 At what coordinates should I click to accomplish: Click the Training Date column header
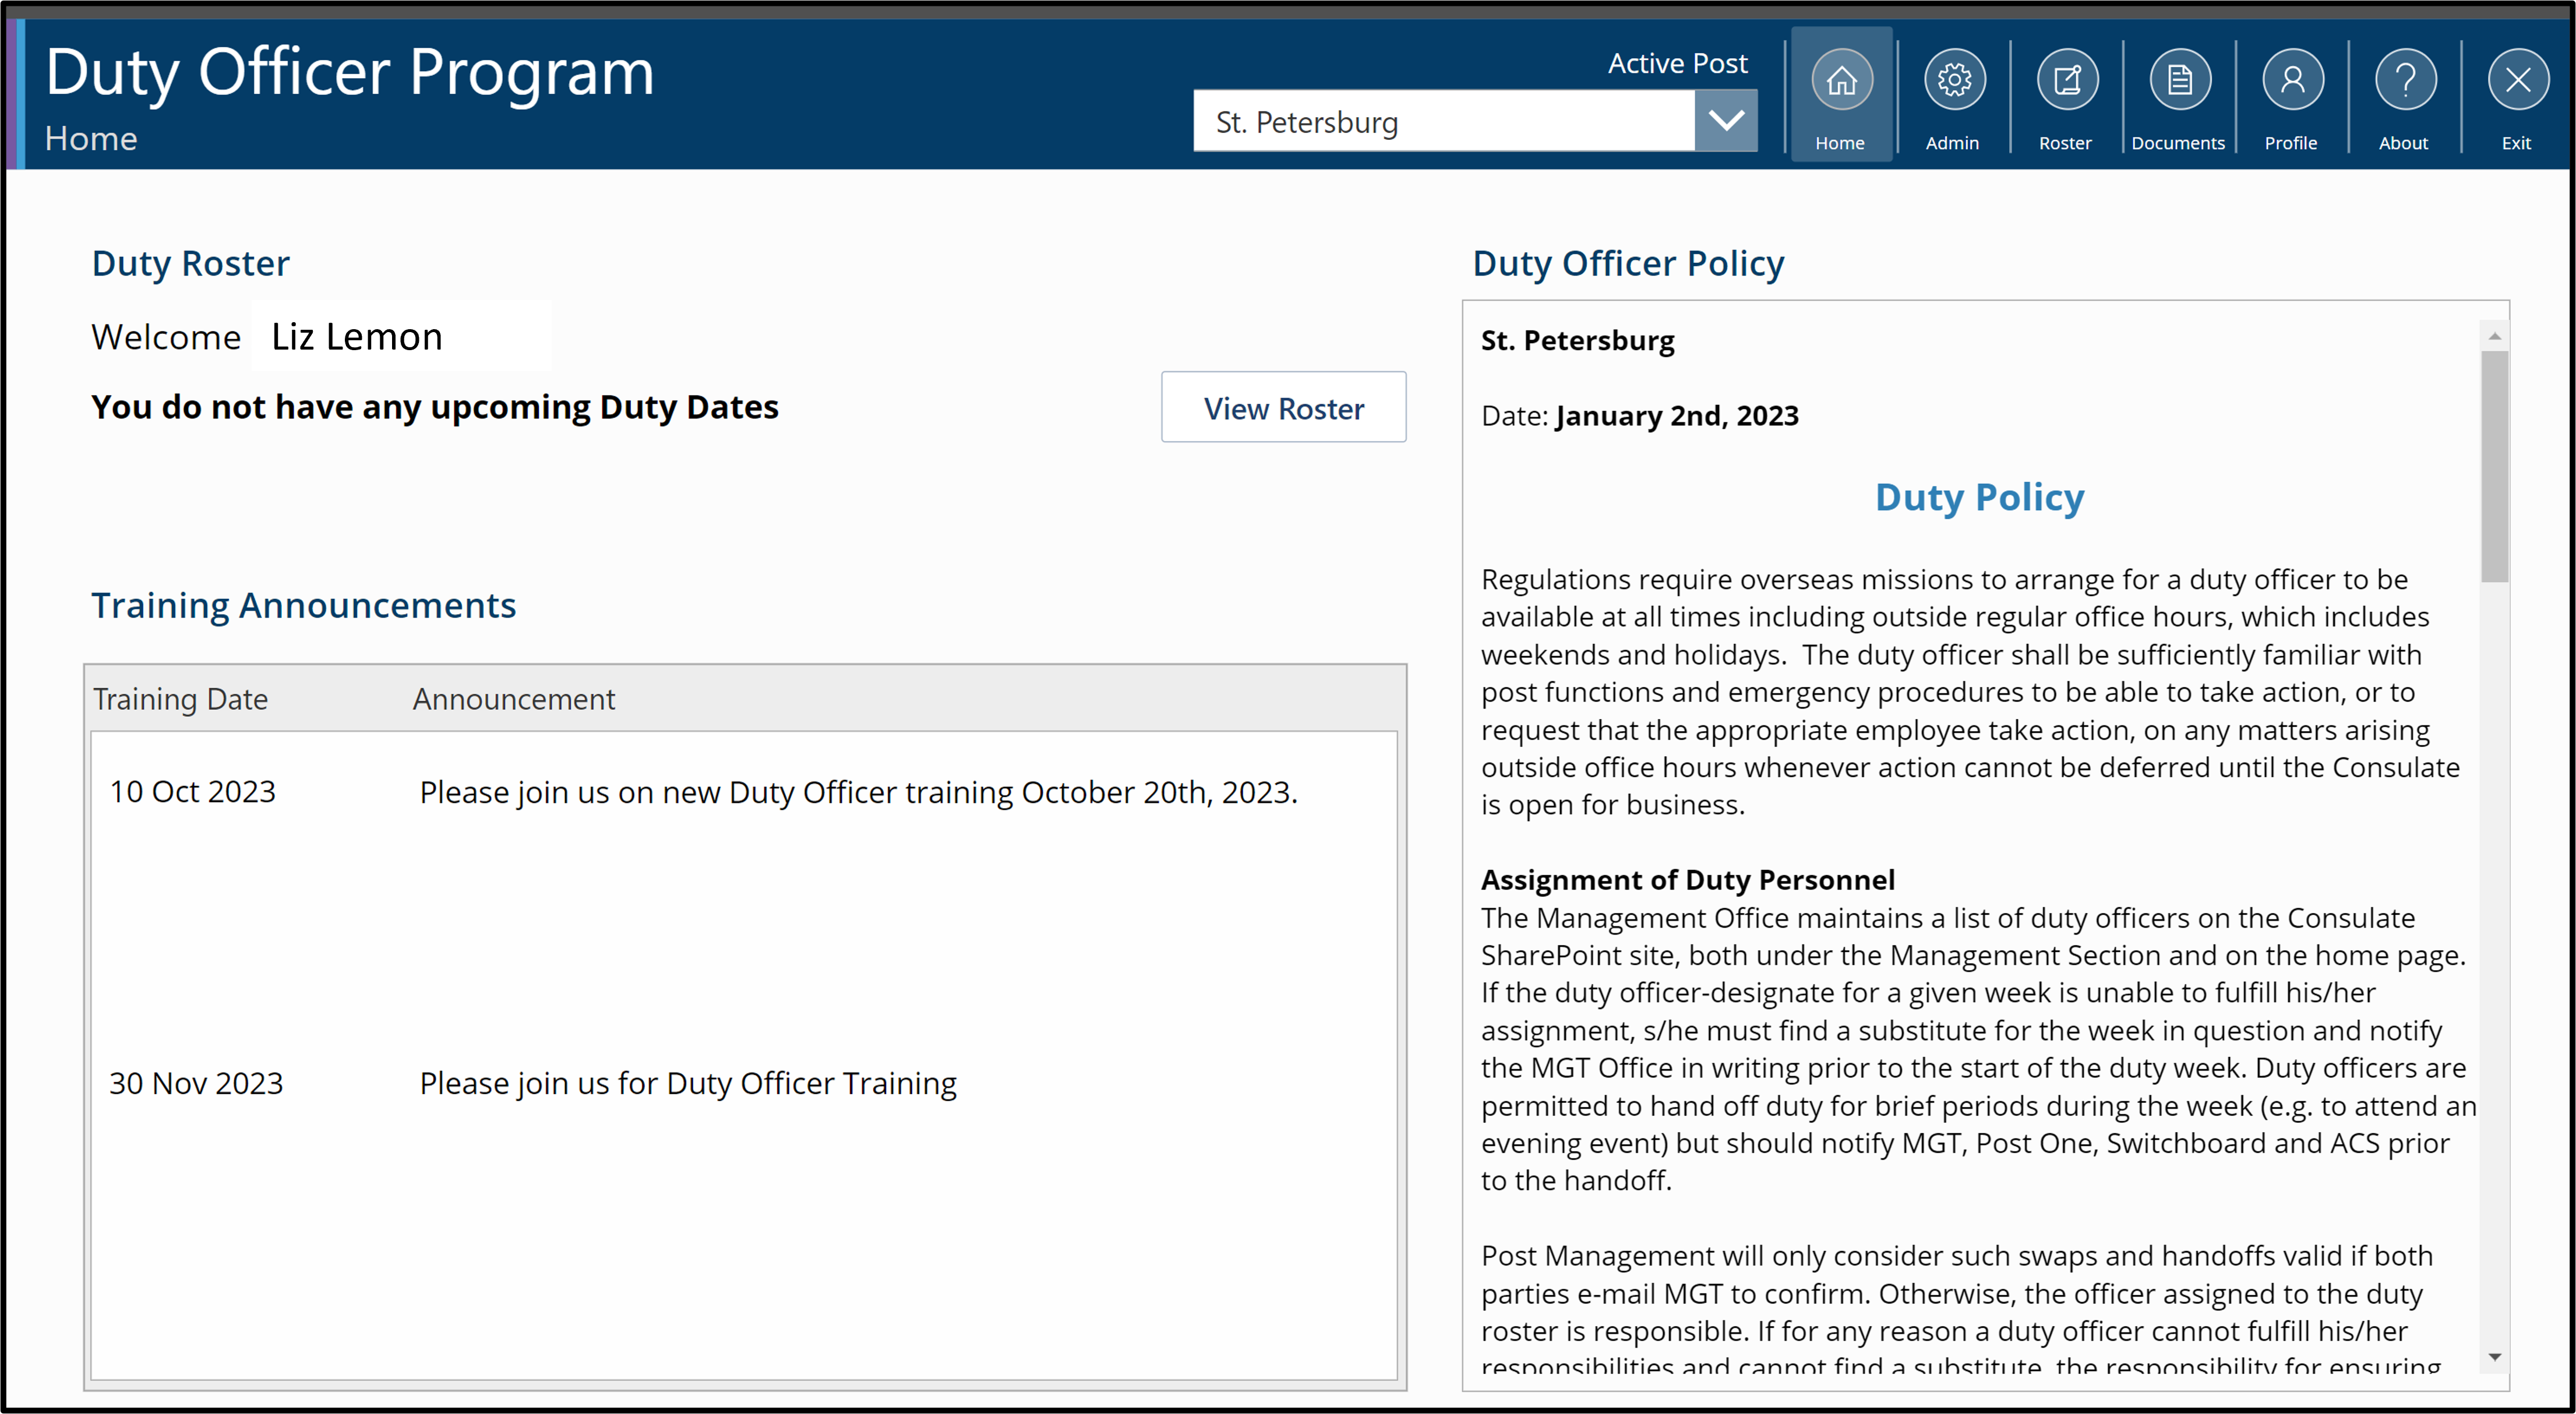pos(180,699)
